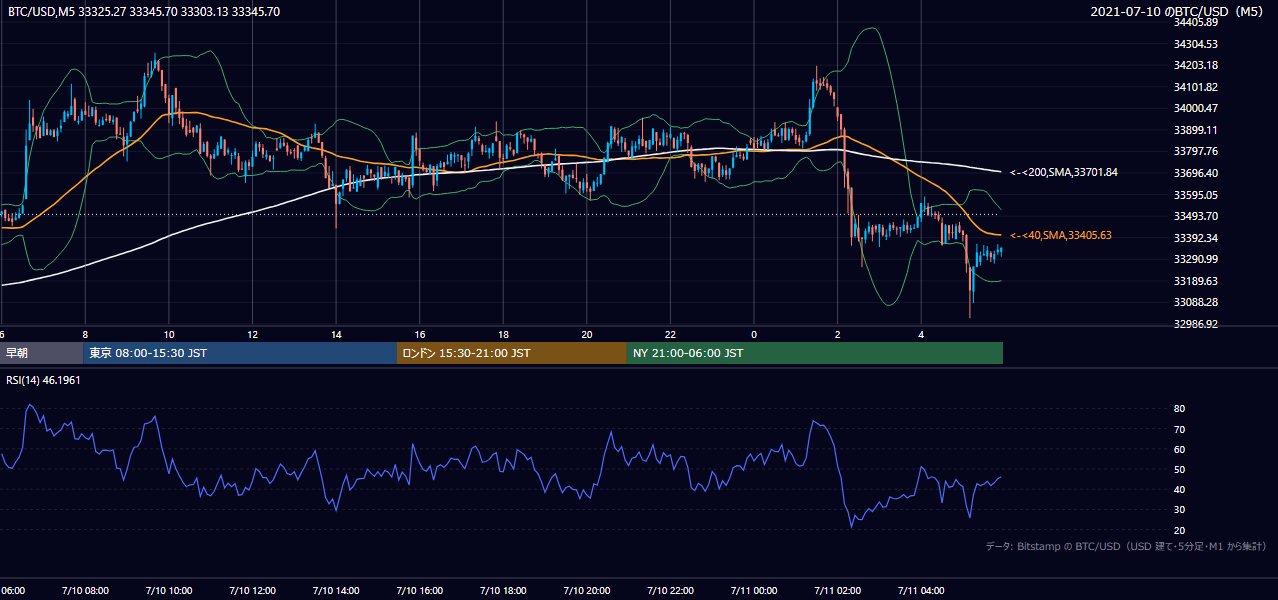Click hour label 16 under price chart
Screen dimensions: 1278x600
coord(420,335)
